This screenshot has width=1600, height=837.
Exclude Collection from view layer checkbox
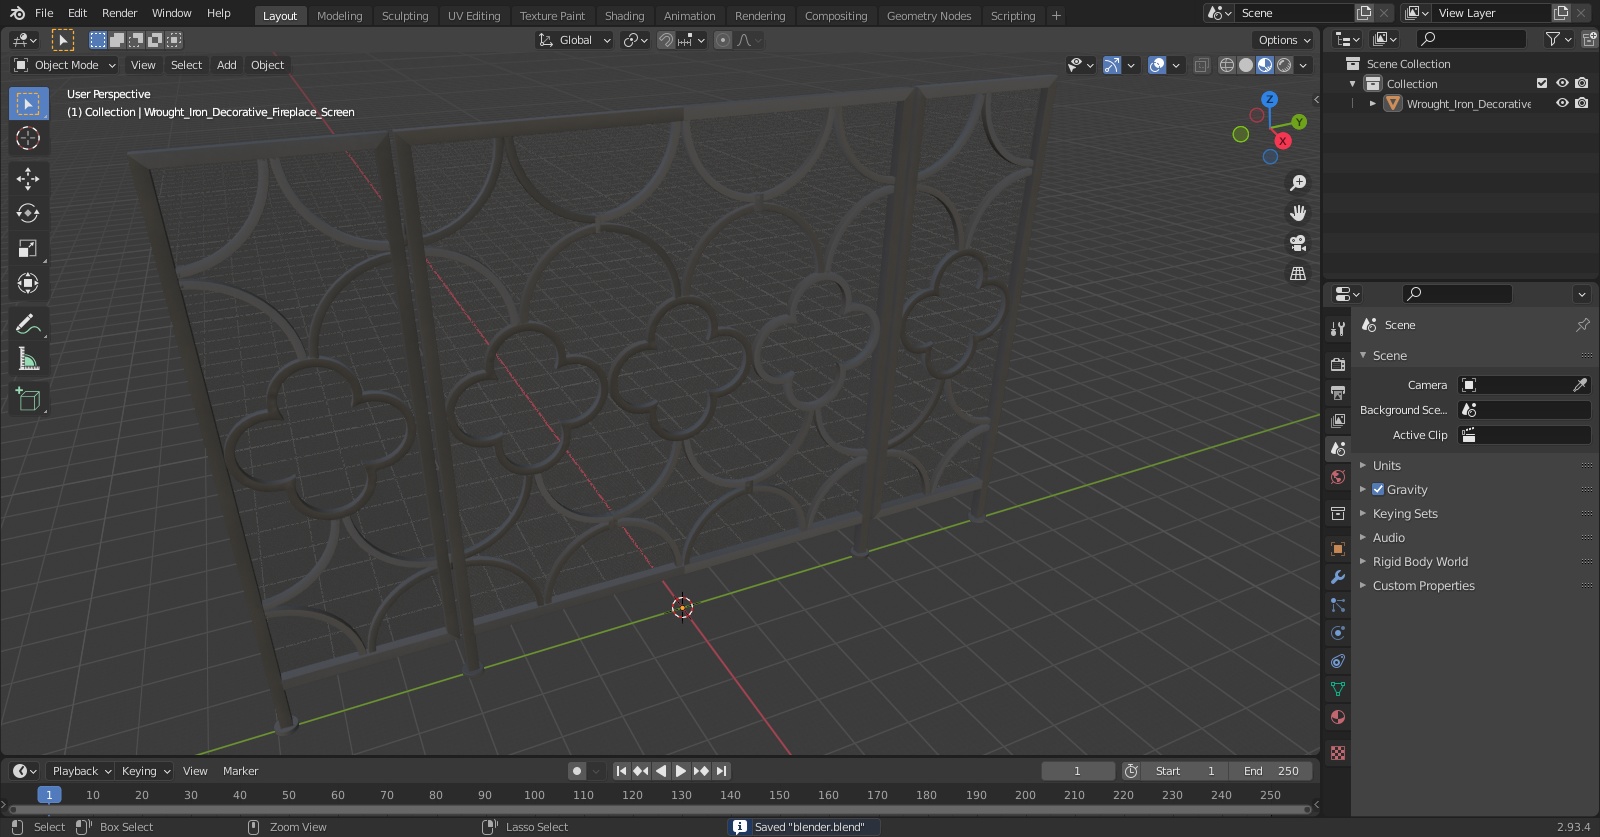pyautogui.click(x=1542, y=83)
